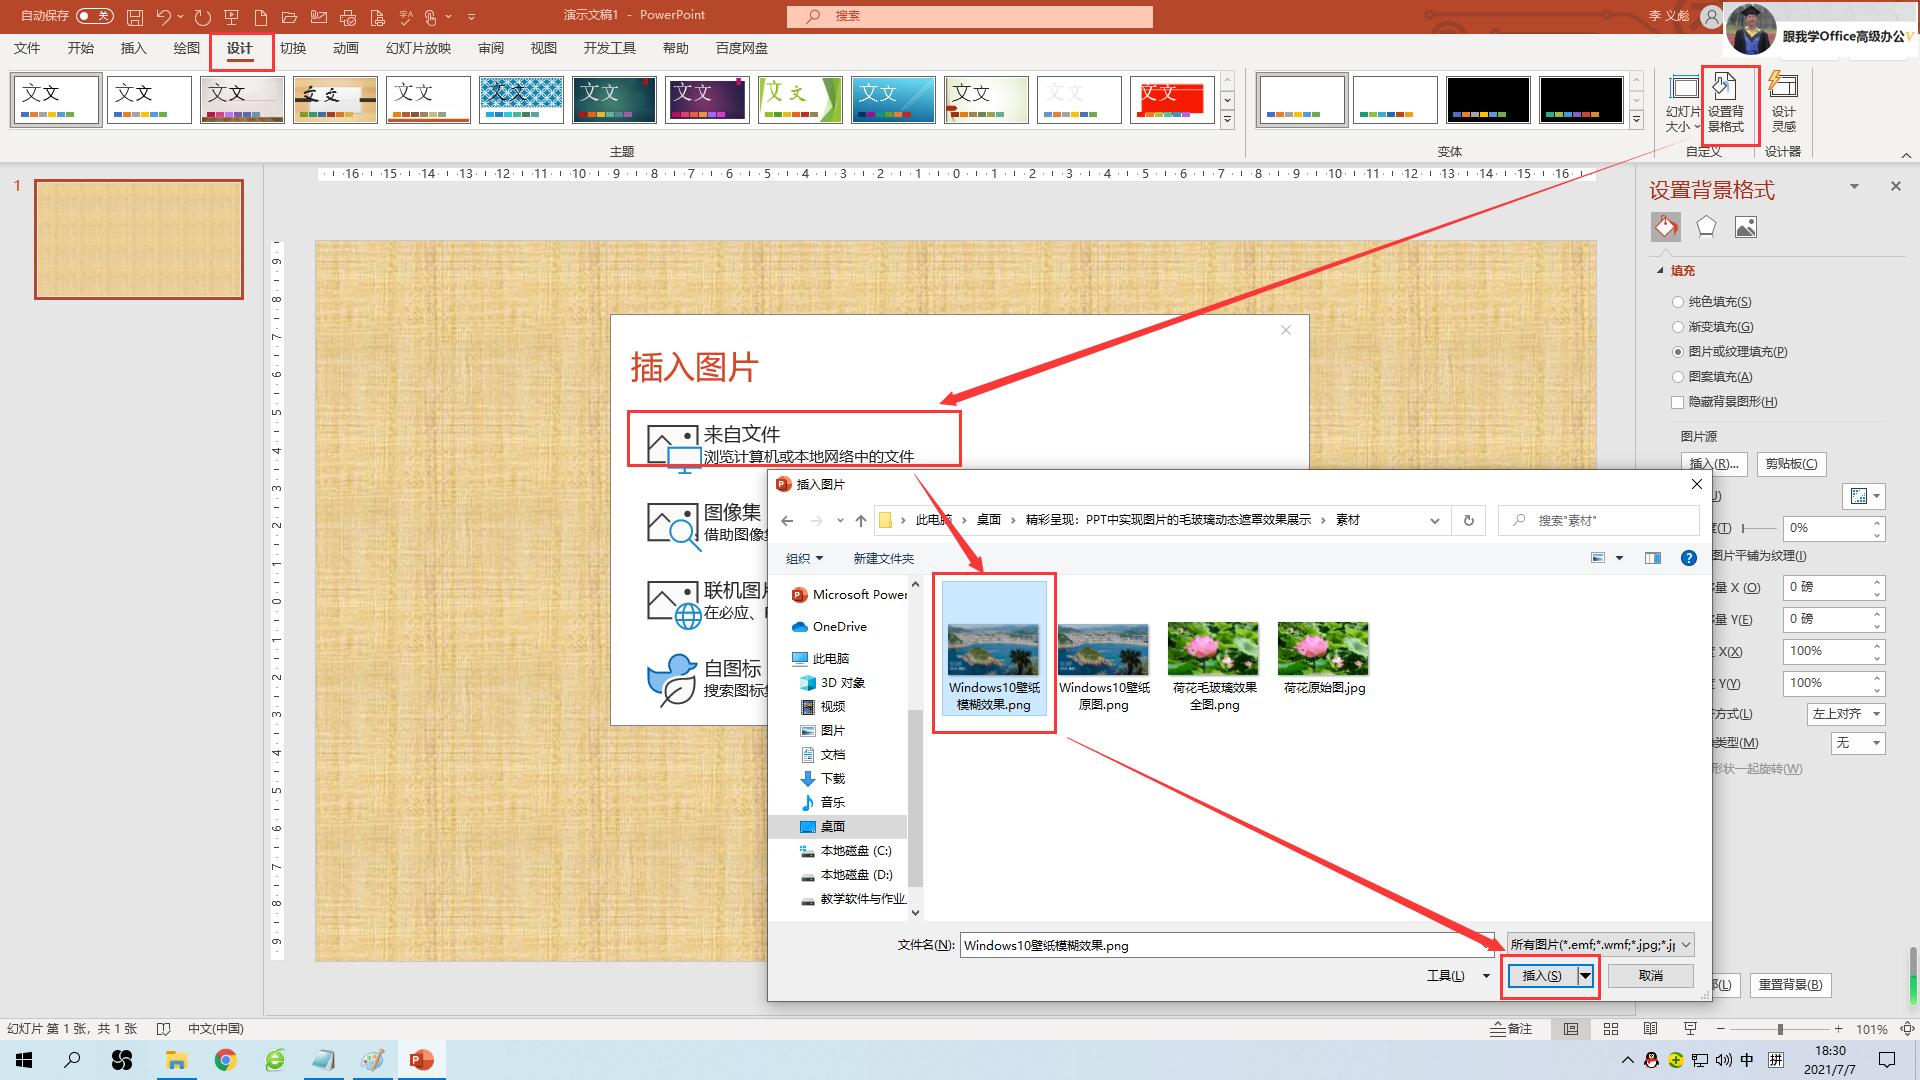Click the Refresh icon in file dialog
The height and width of the screenshot is (1080, 1920).
tap(1468, 520)
